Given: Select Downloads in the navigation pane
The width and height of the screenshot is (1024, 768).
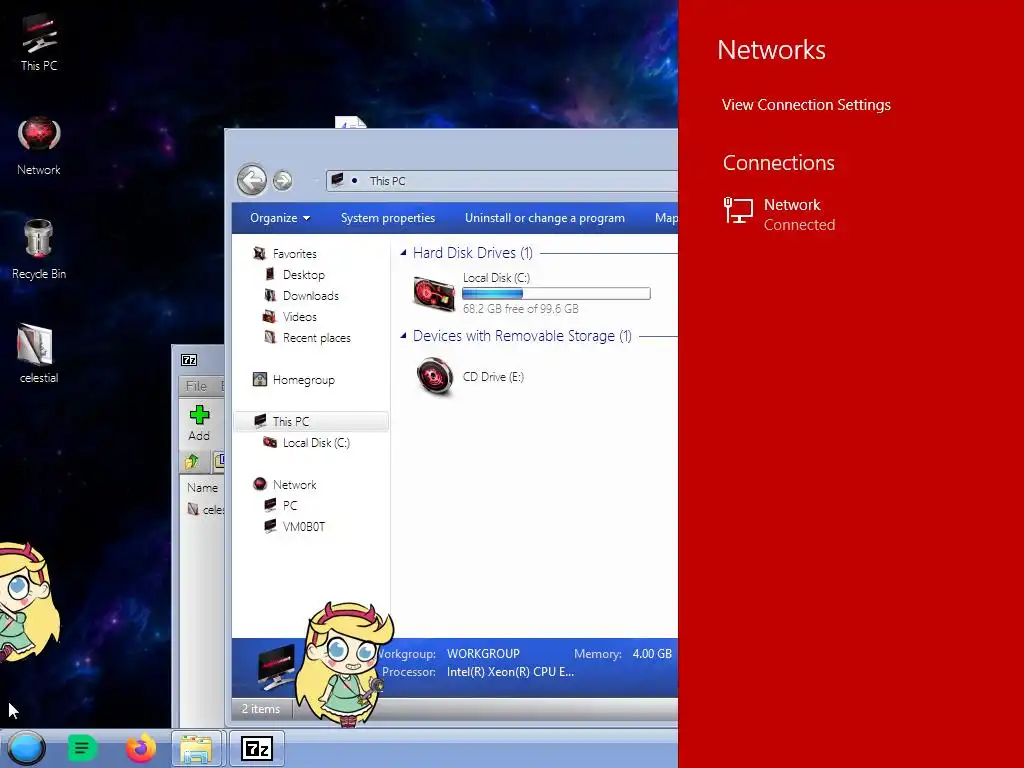Looking at the screenshot, I should click(x=302, y=296).
